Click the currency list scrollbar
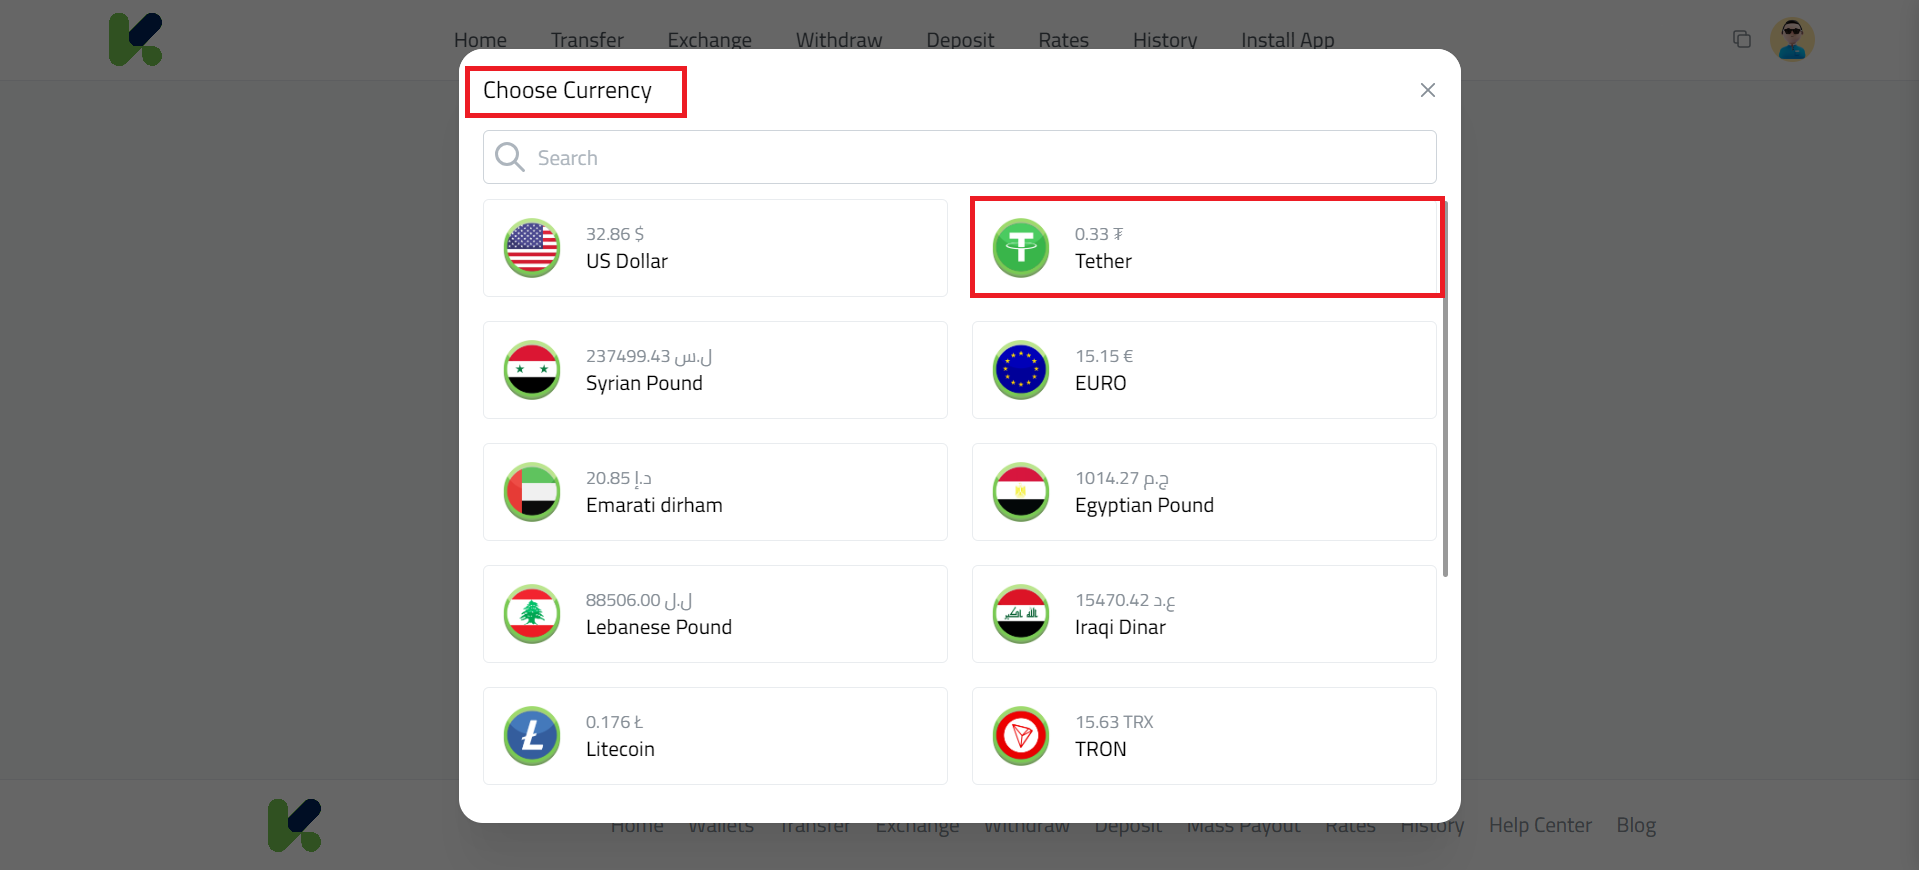The image size is (1919, 870). 1445,388
